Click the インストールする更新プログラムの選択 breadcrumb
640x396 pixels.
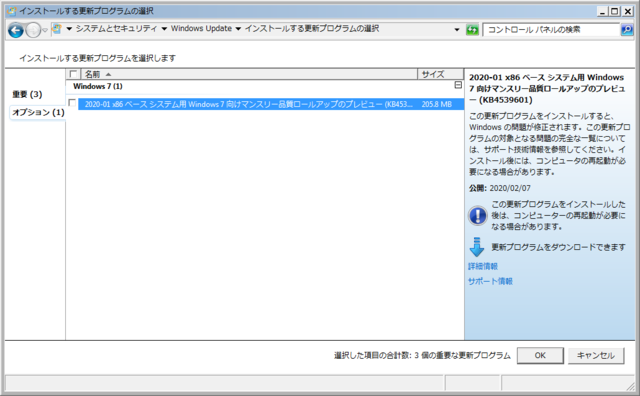pyautogui.click(x=312, y=29)
